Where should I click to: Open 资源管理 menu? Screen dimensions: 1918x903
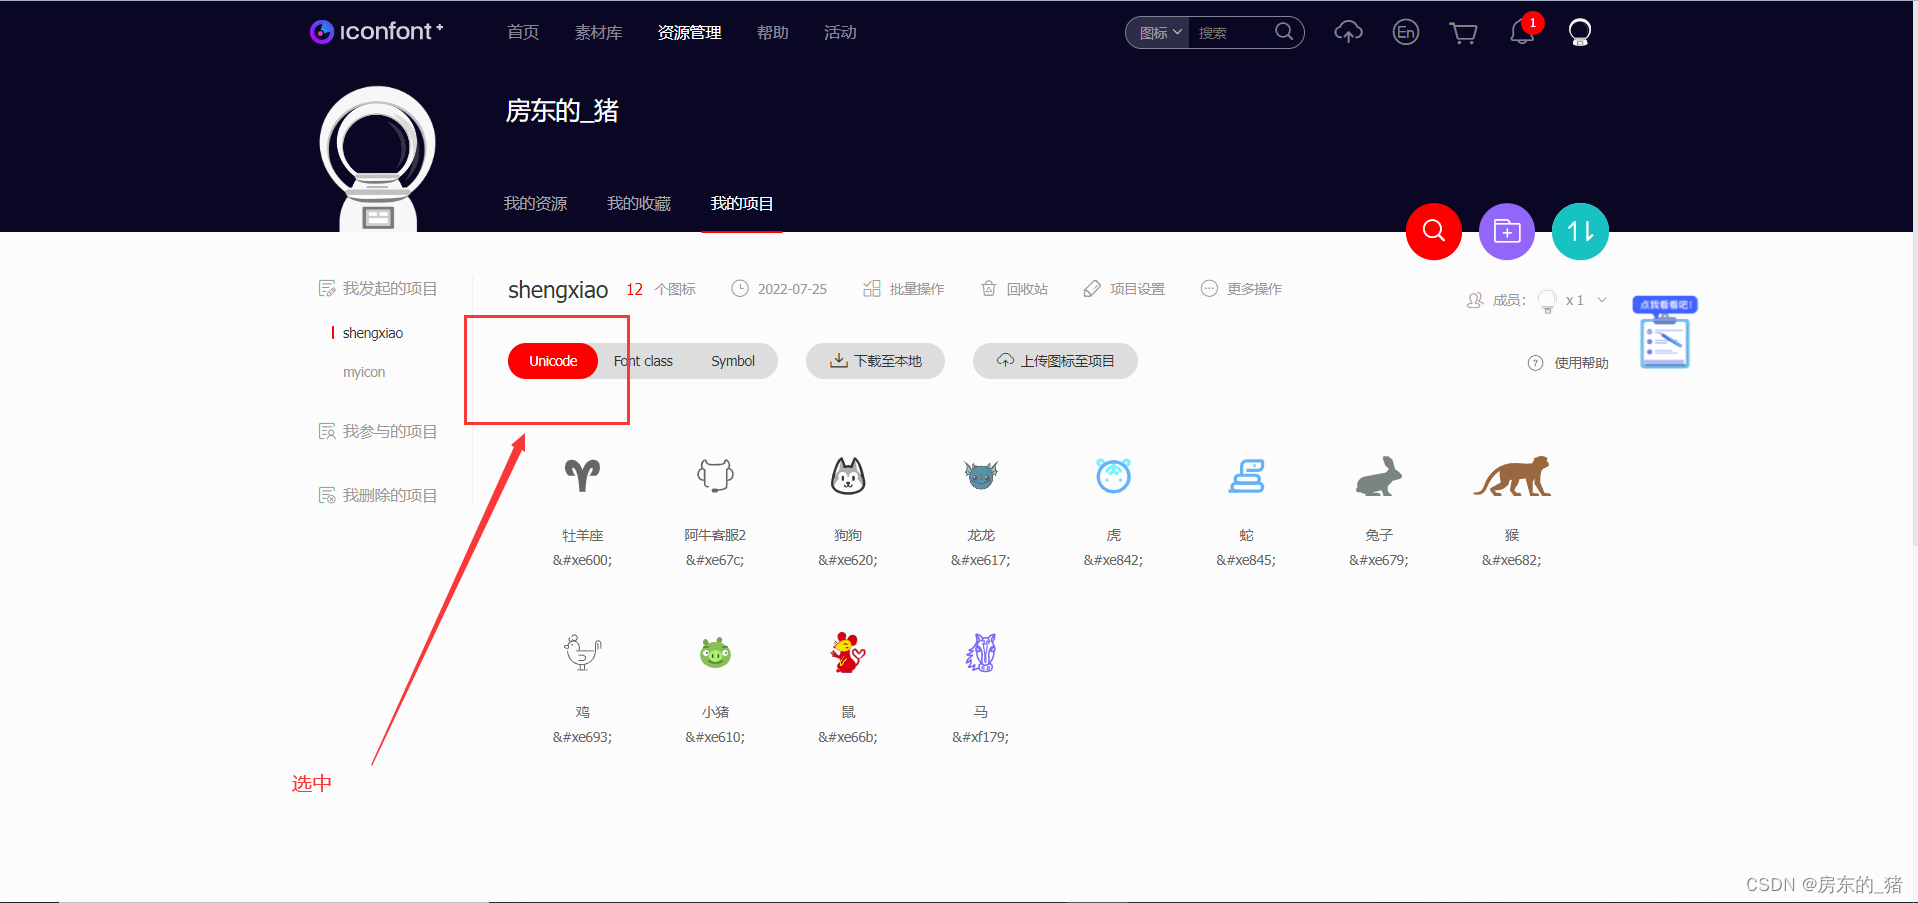(689, 32)
